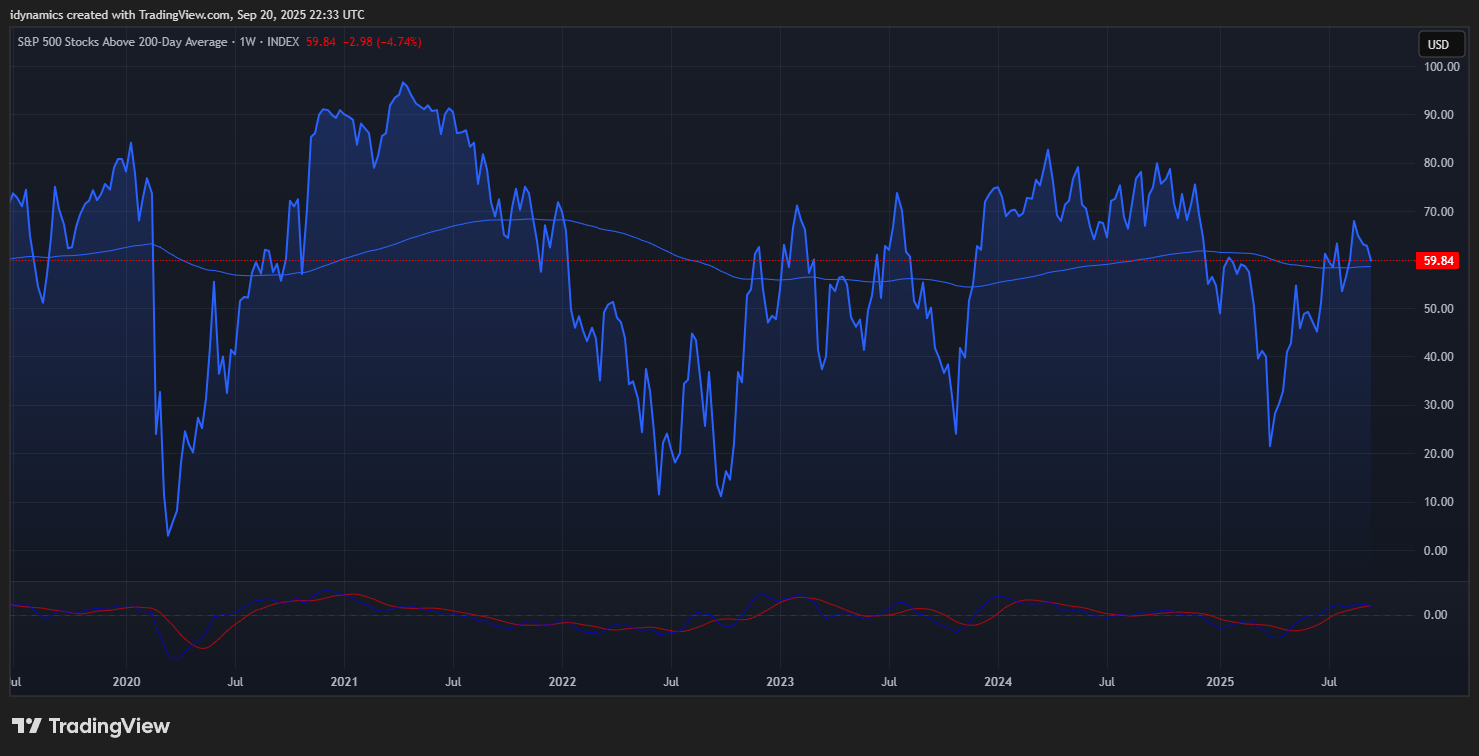Click the S&P 500 Stocks Above 200-Day Average title
Image resolution: width=1479 pixels, height=756 pixels.
122,42
